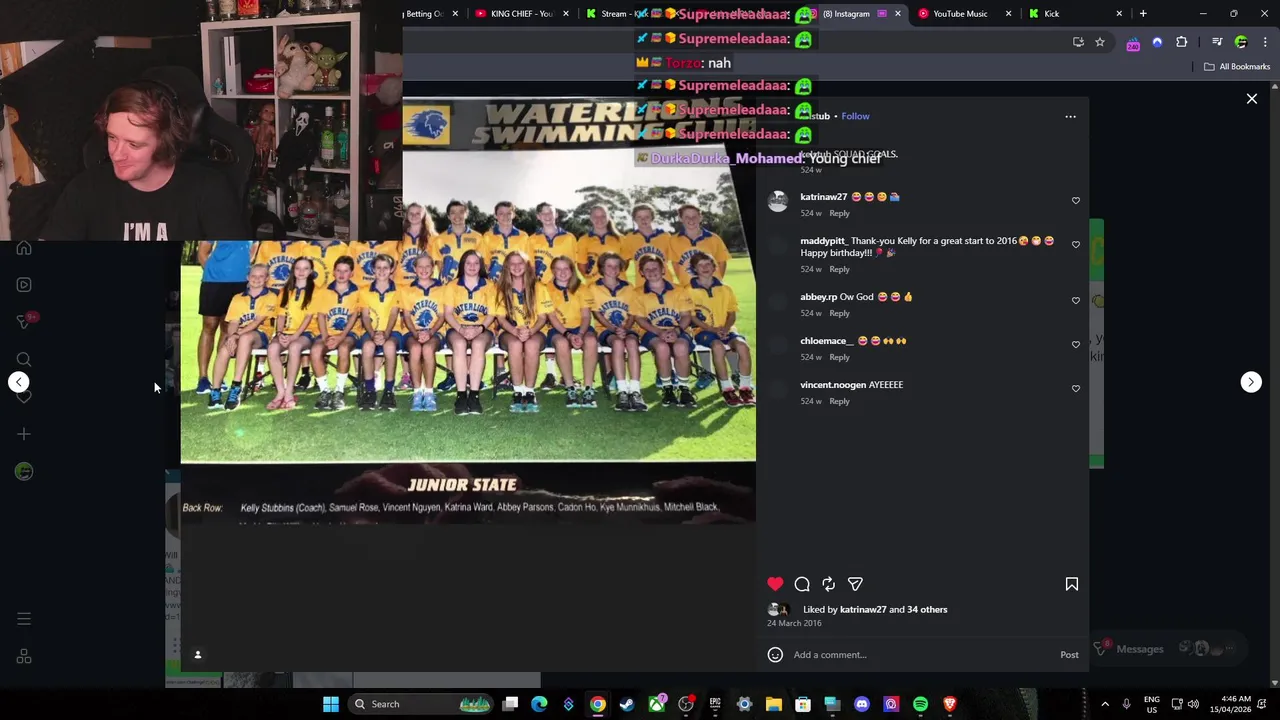The image size is (1280, 720).
Task: Show tagged people icon on photo
Action: coord(197,655)
